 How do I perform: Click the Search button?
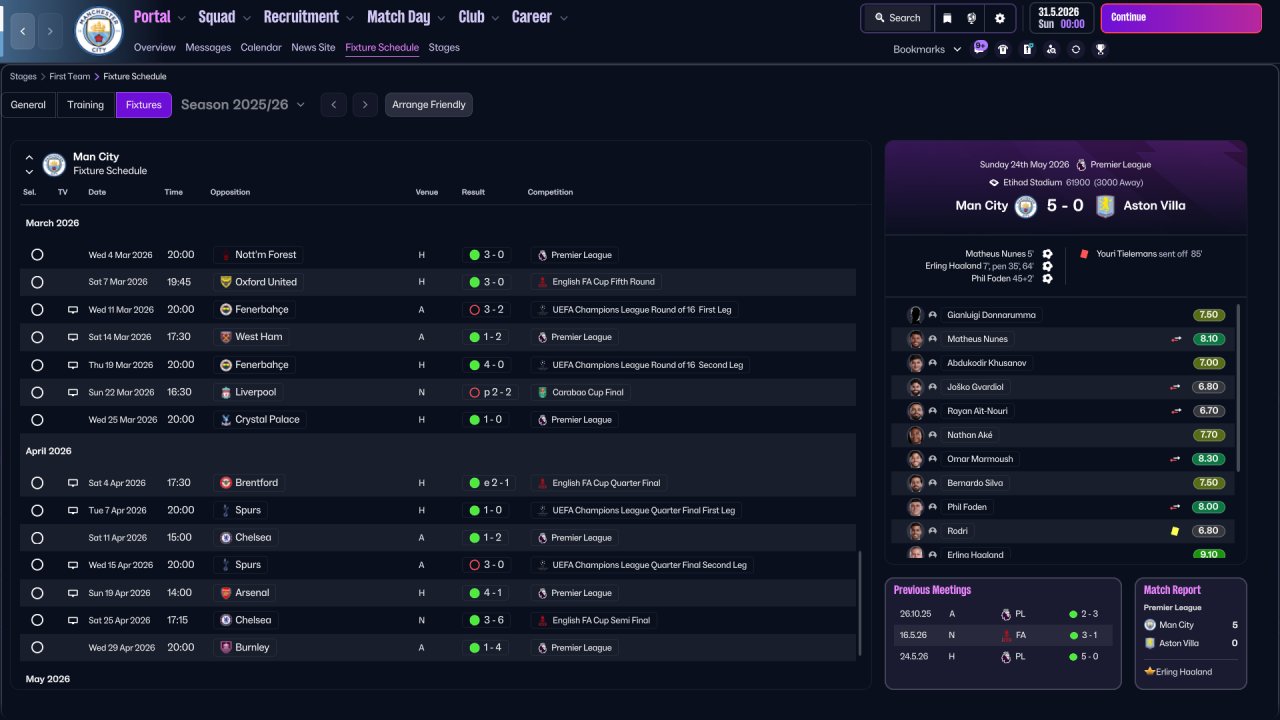pos(897,18)
